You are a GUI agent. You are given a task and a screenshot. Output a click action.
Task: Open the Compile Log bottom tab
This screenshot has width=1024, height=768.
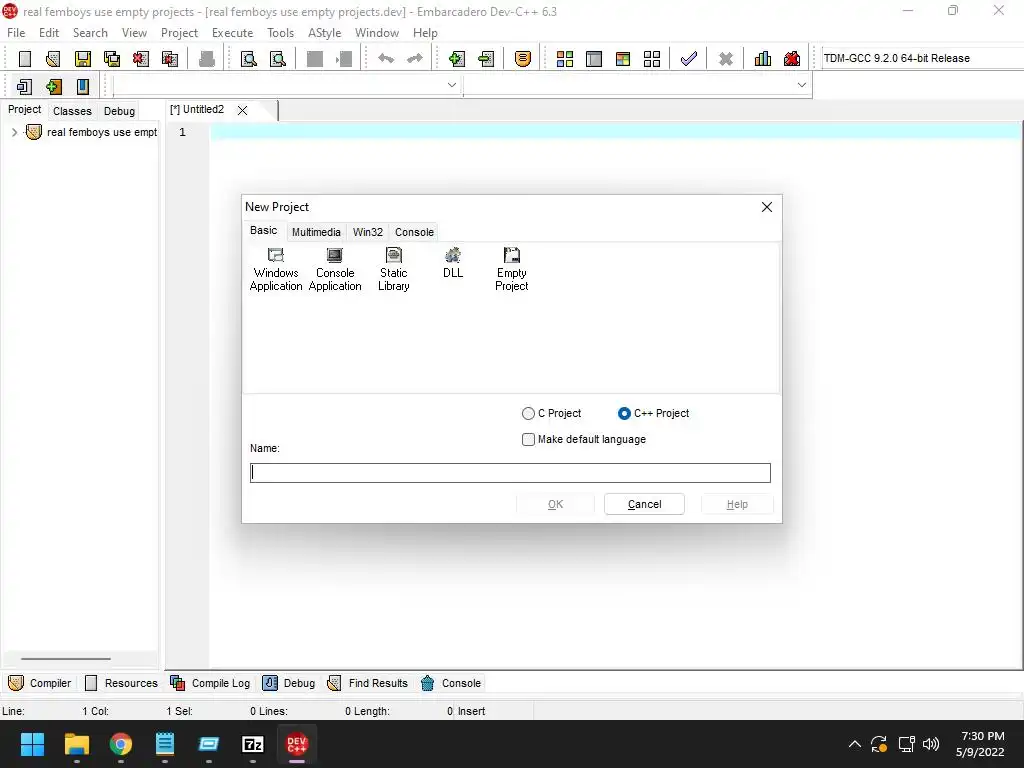(210, 683)
